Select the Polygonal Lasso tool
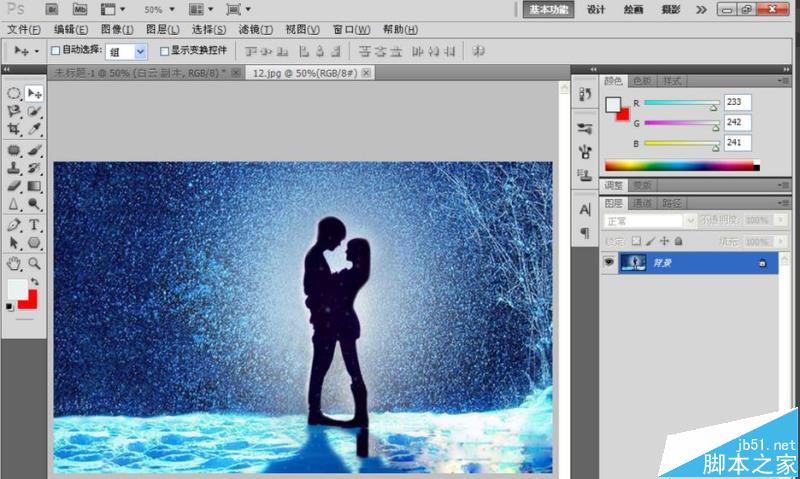The width and height of the screenshot is (800, 479). pyautogui.click(x=14, y=111)
